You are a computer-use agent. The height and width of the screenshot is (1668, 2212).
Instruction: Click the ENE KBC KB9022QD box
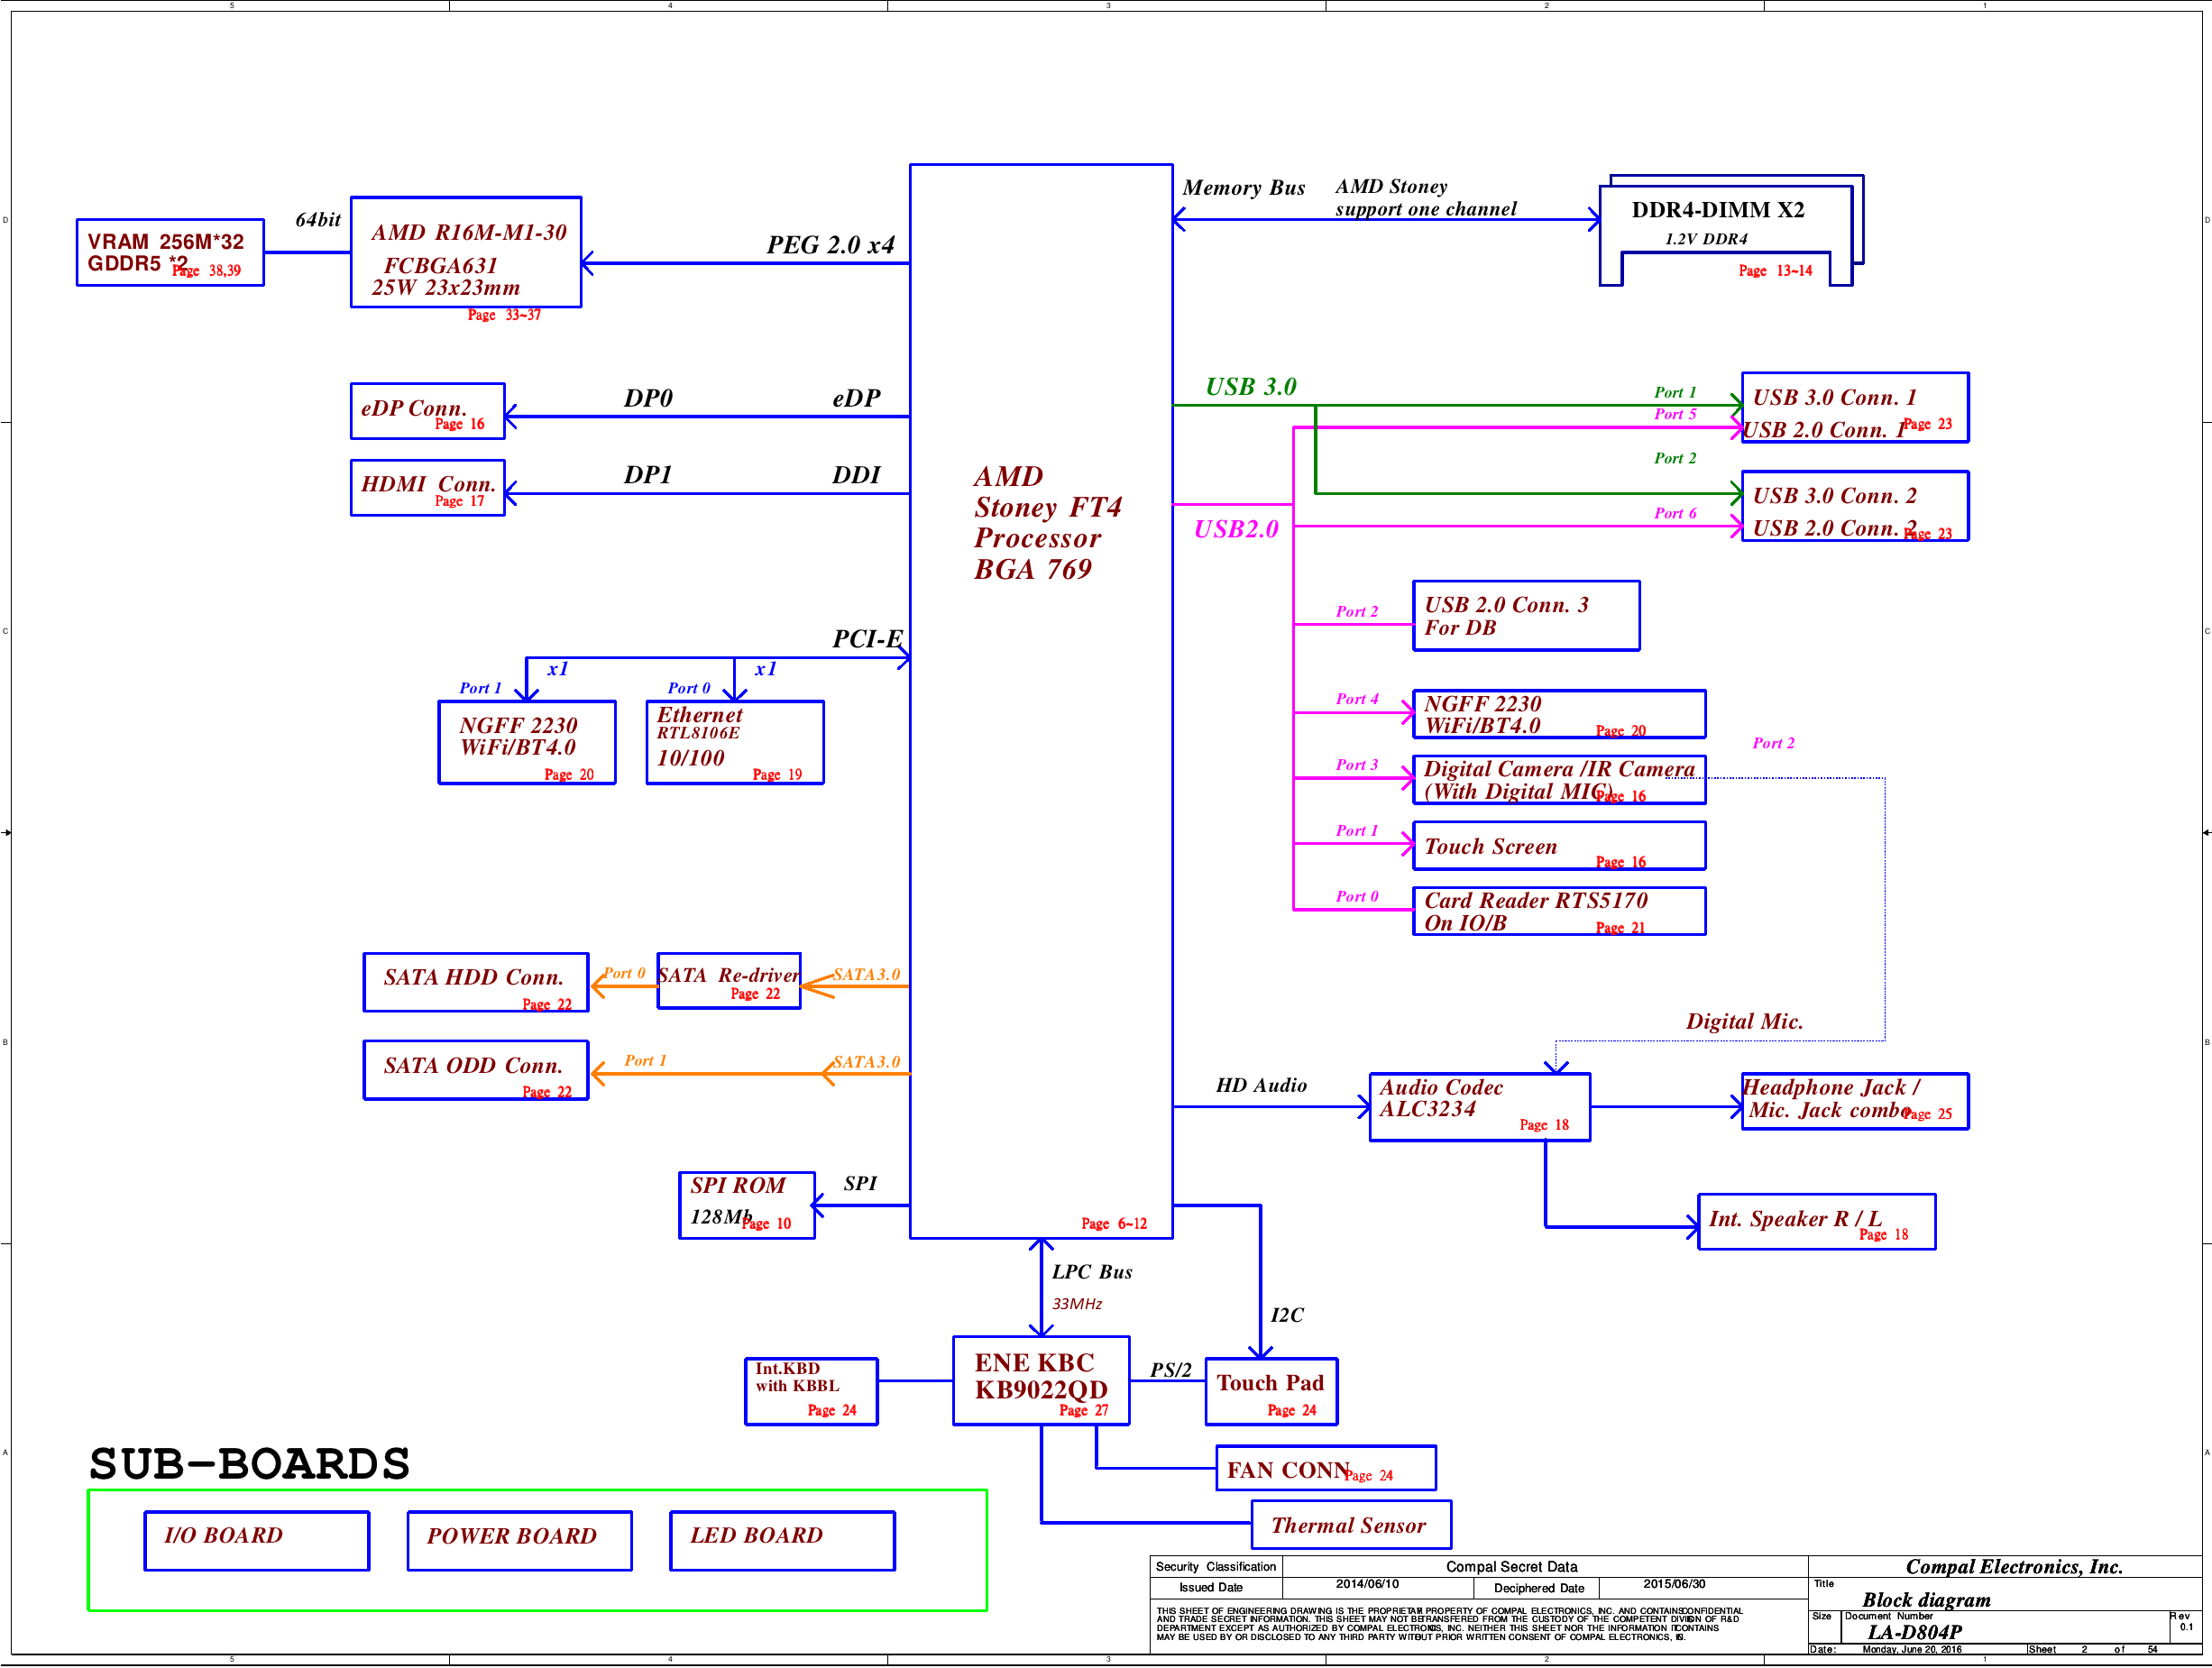tap(1041, 1381)
